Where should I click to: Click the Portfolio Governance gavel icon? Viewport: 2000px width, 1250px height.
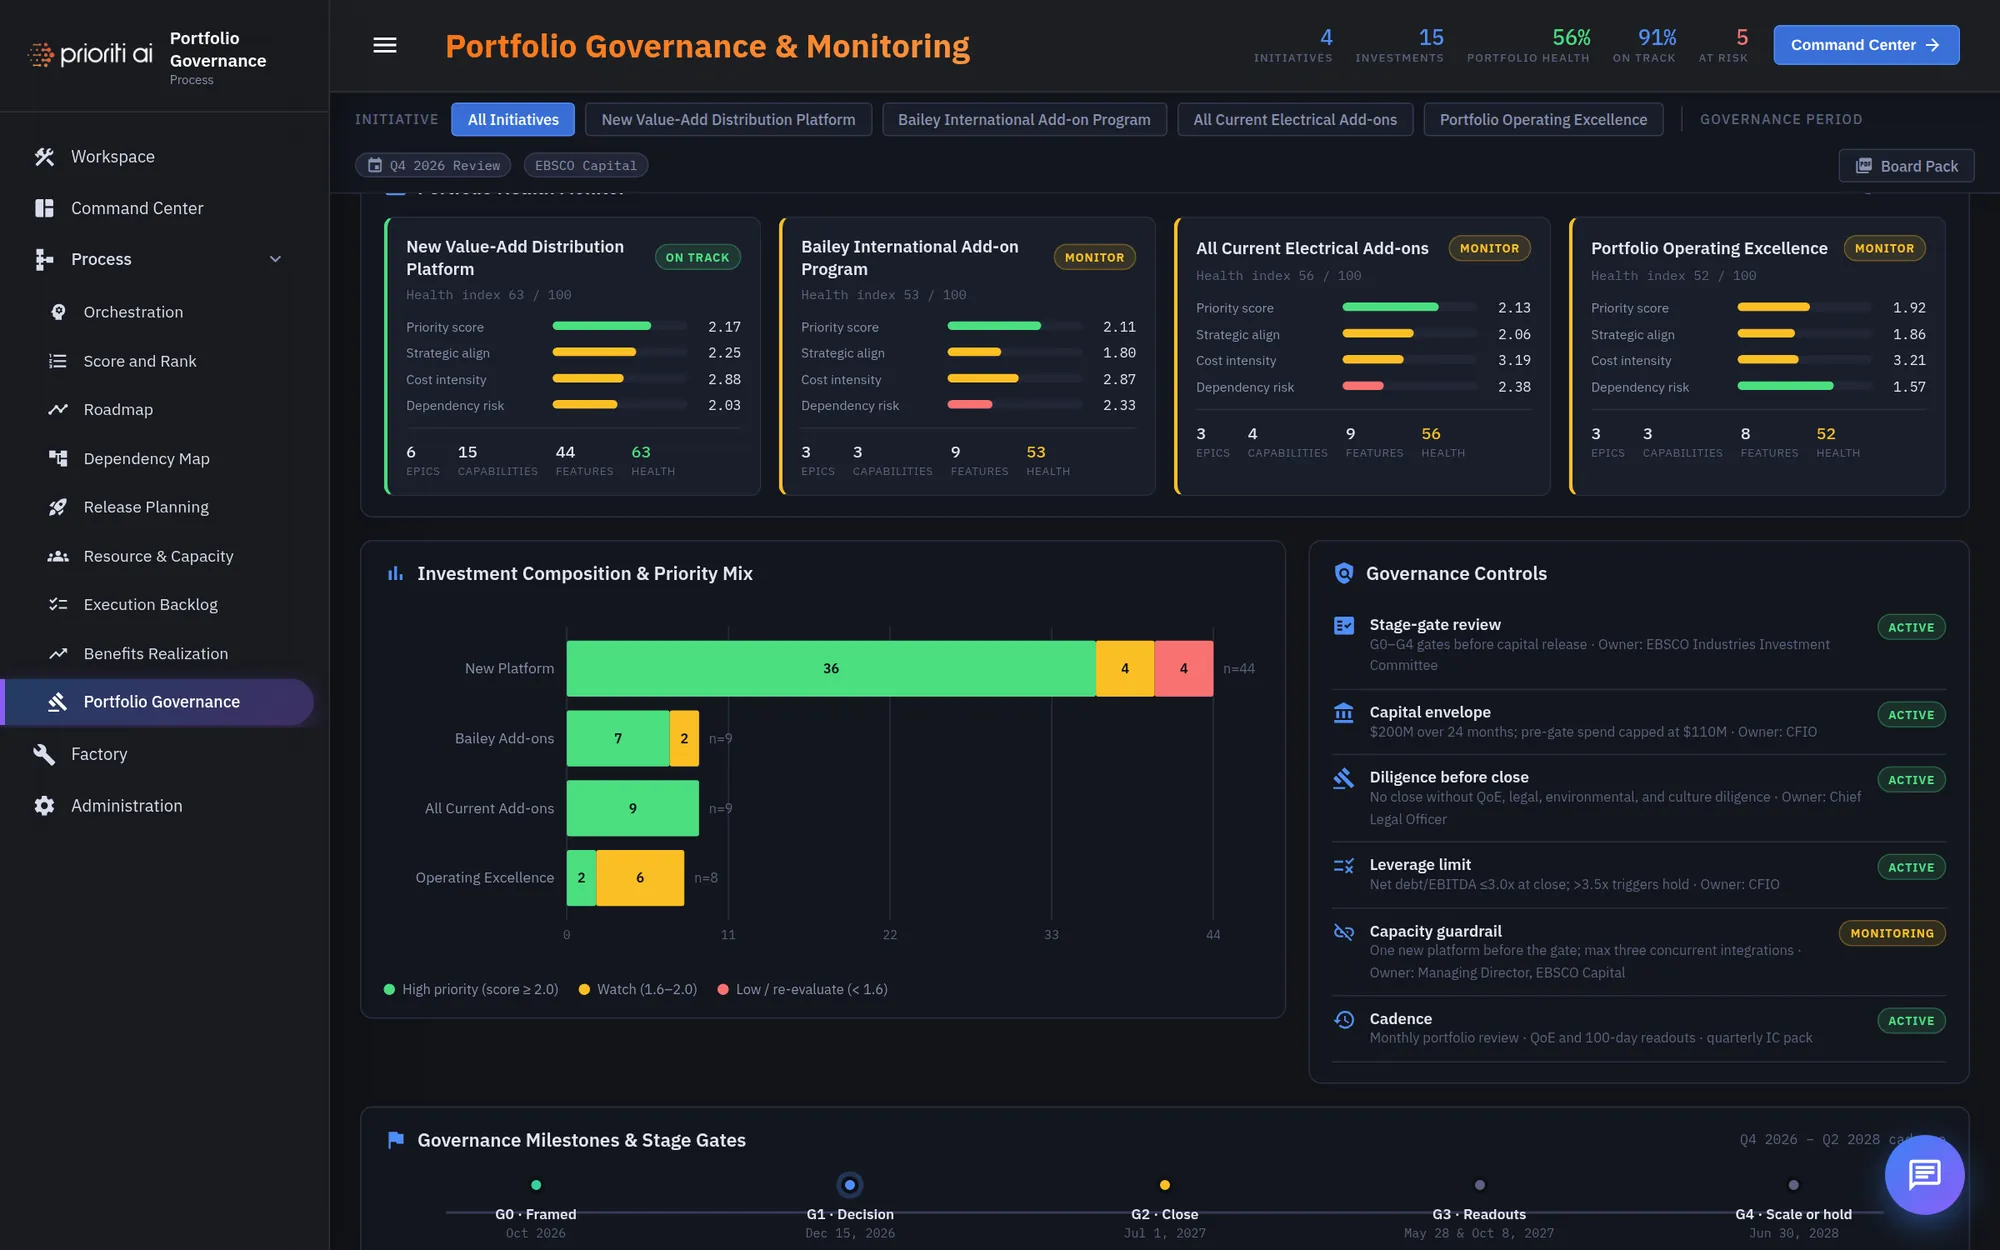click(58, 702)
